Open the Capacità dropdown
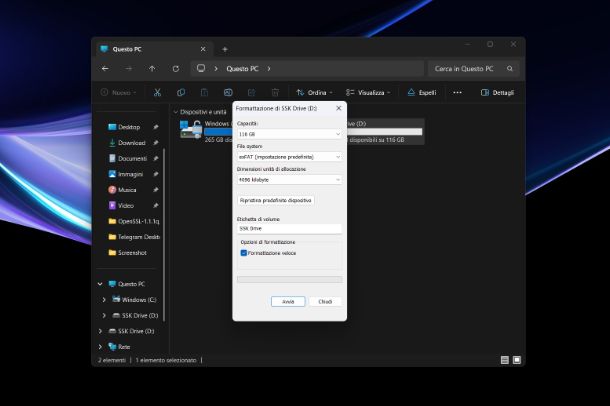Viewport: 610px width, 406px height. coord(289,133)
